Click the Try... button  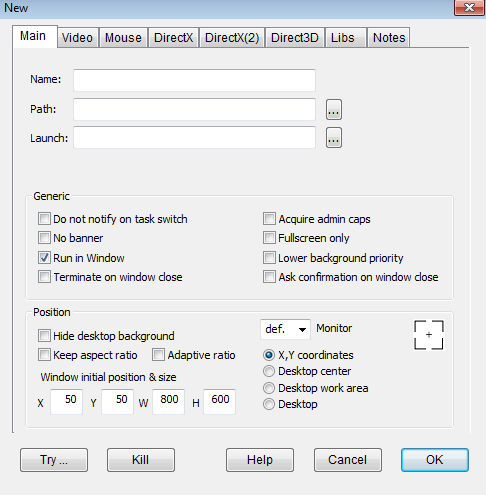54,460
